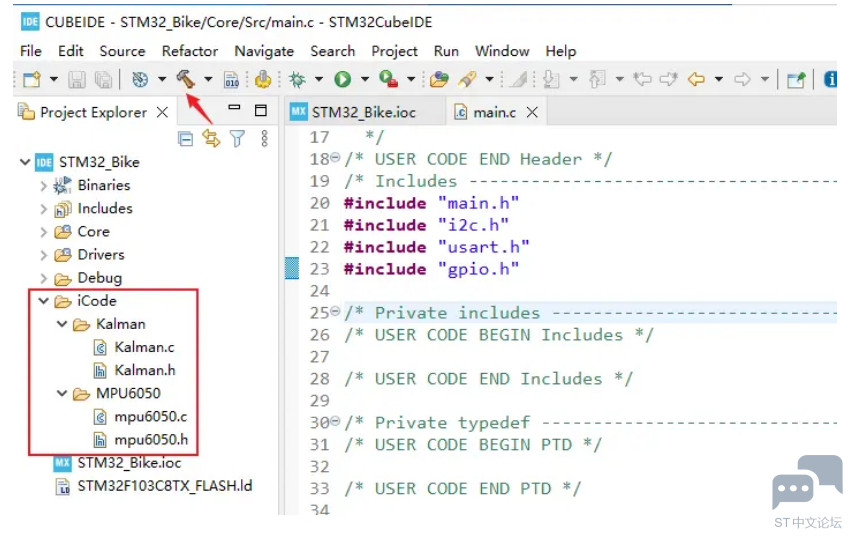
Task: Collapse the MPU6050 folder
Action: click(x=62, y=393)
